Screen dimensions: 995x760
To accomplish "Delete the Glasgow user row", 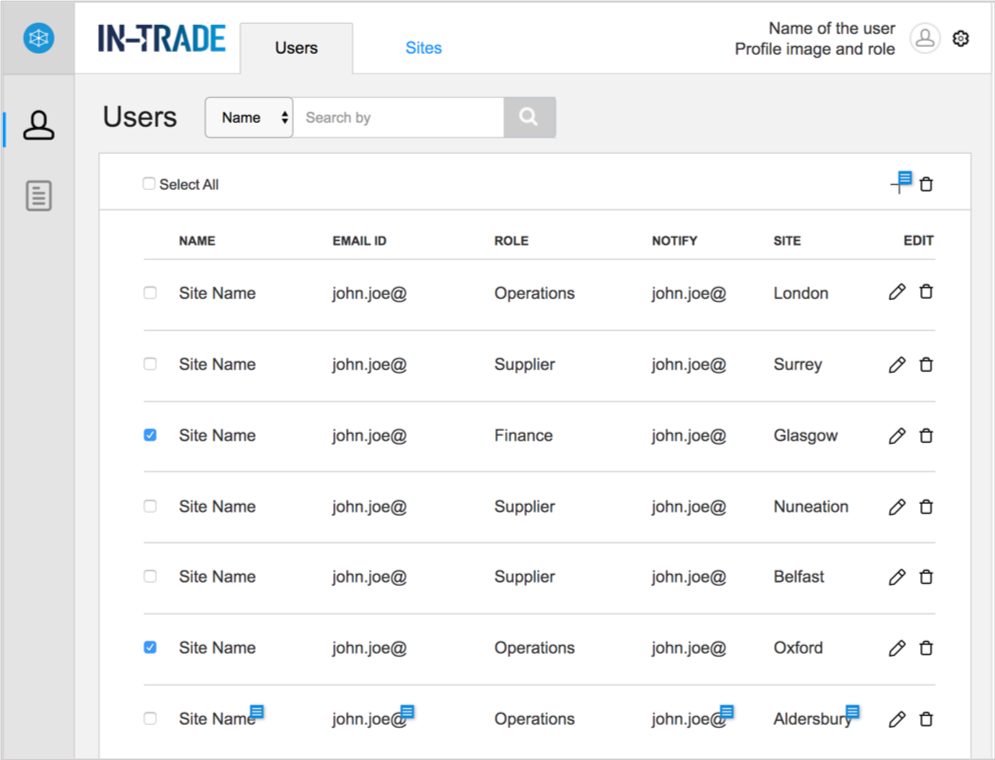I will (x=926, y=435).
